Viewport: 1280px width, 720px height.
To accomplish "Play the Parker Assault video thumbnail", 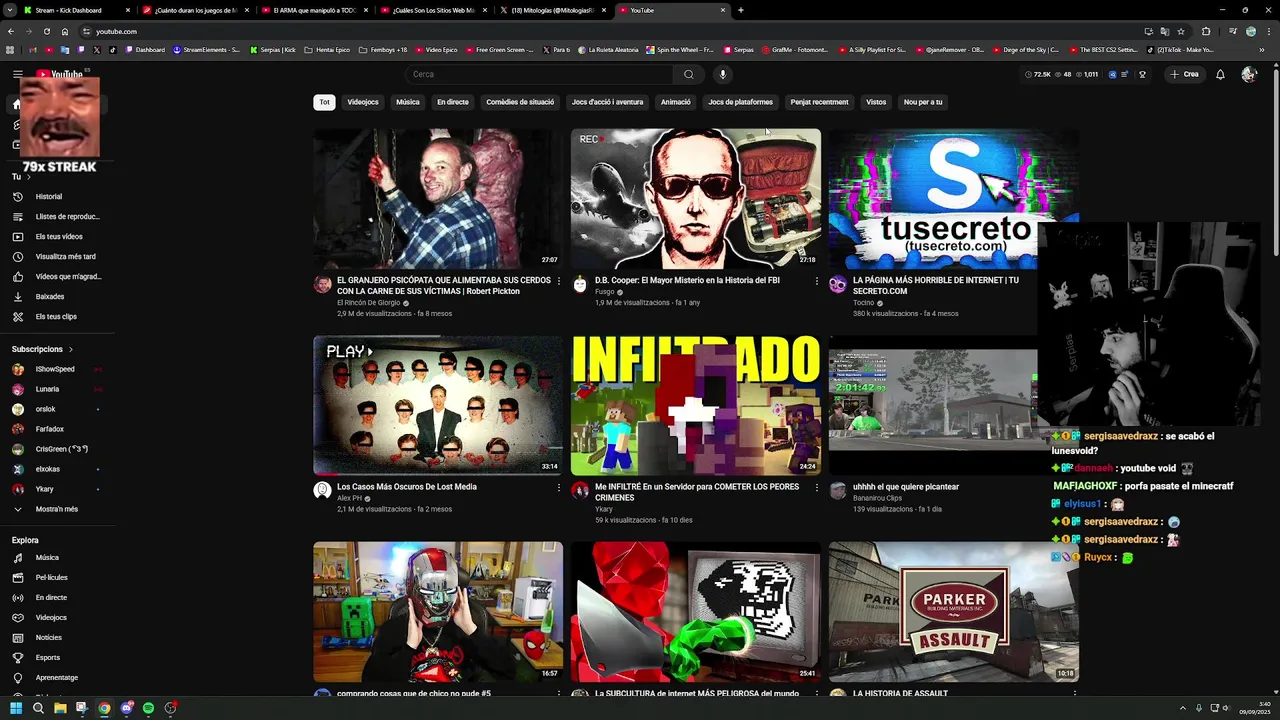I will (953, 612).
